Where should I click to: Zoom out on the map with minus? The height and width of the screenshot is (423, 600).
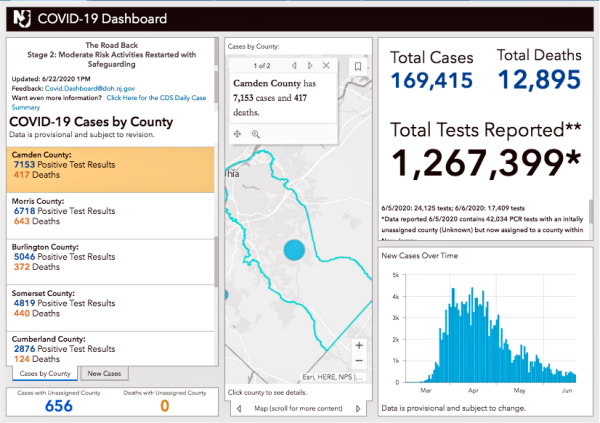click(x=359, y=361)
